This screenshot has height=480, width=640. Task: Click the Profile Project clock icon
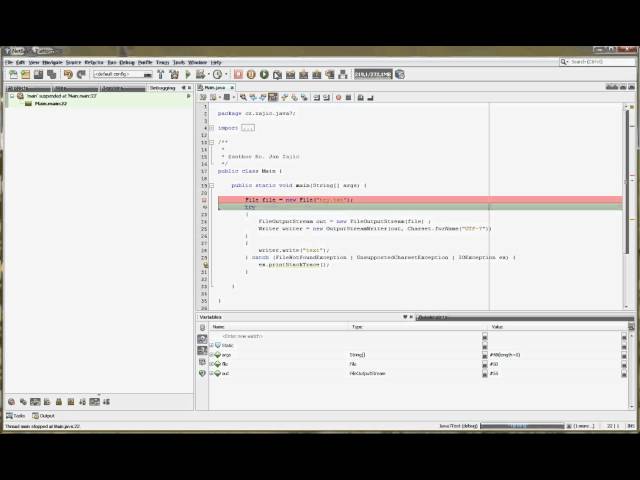tap(218, 74)
